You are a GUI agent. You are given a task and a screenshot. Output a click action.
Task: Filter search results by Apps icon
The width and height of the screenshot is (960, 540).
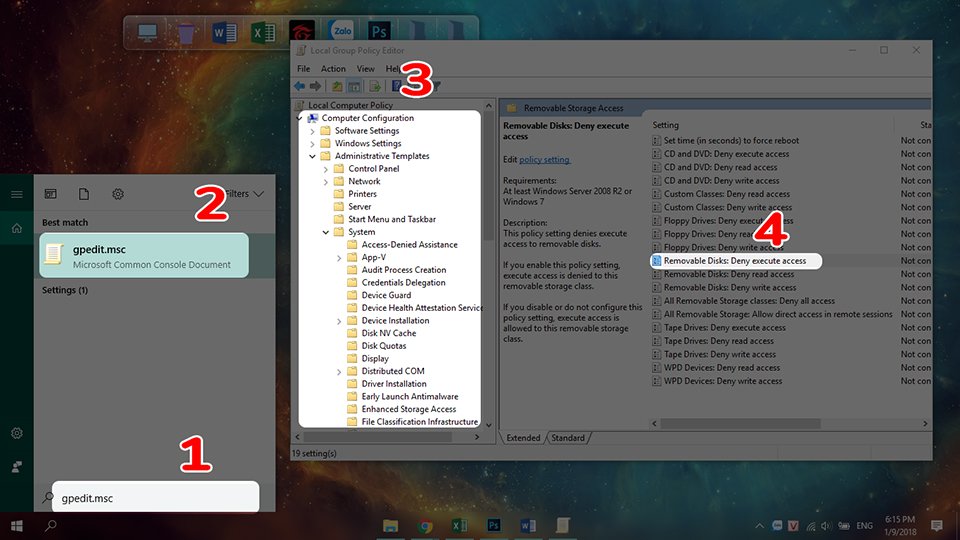pos(51,194)
